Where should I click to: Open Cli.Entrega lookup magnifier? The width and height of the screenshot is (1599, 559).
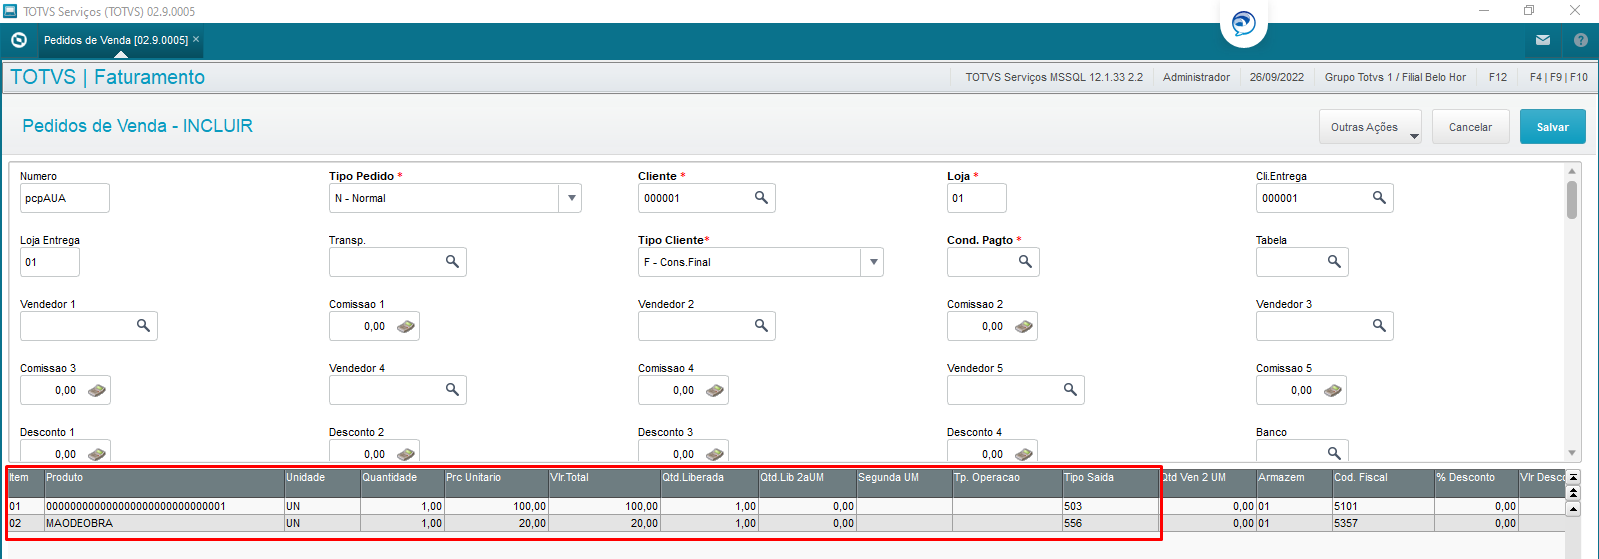(x=1379, y=198)
